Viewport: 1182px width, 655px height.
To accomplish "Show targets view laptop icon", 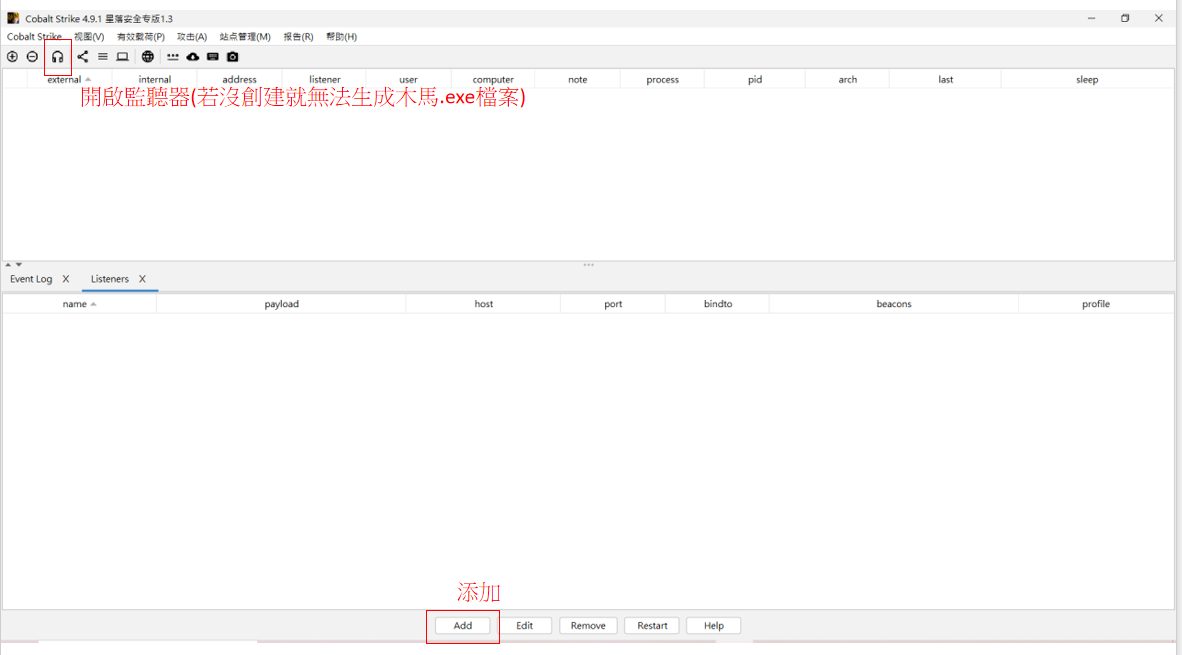I will (x=122, y=57).
